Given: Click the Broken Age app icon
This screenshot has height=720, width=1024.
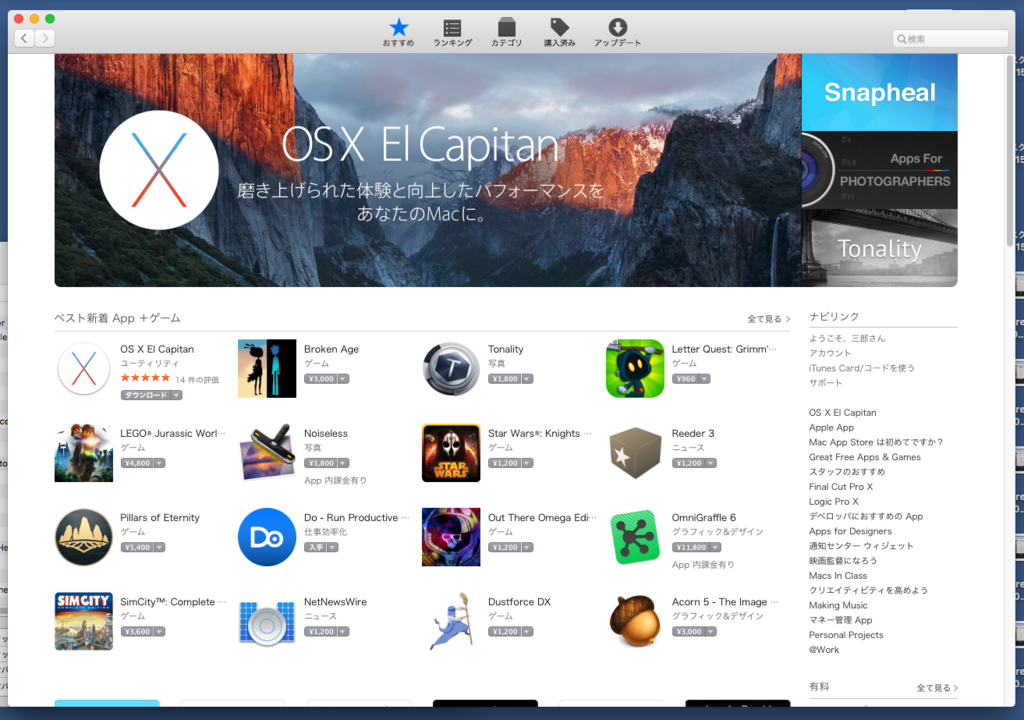Looking at the screenshot, I should pyautogui.click(x=267, y=368).
